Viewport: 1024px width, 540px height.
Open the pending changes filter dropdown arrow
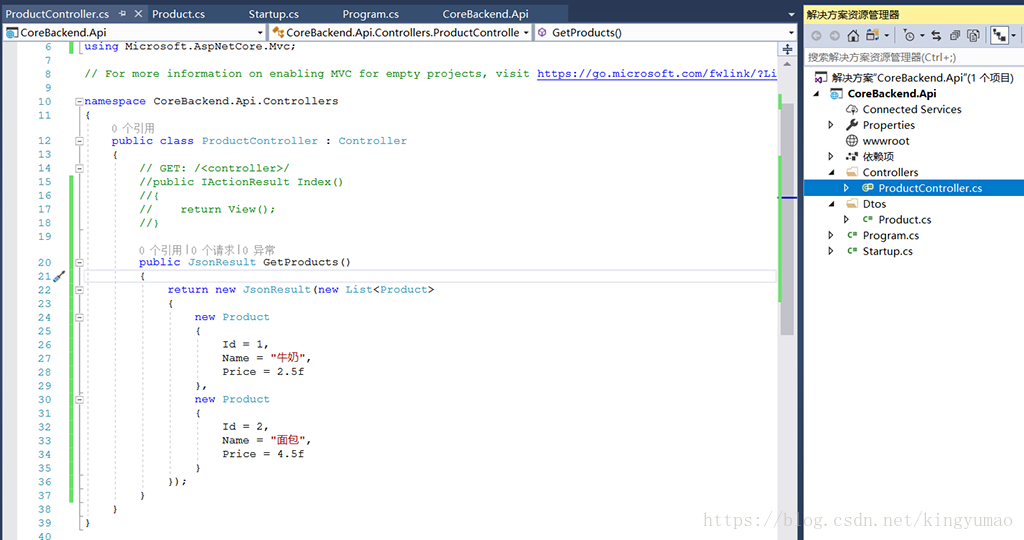click(921, 35)
